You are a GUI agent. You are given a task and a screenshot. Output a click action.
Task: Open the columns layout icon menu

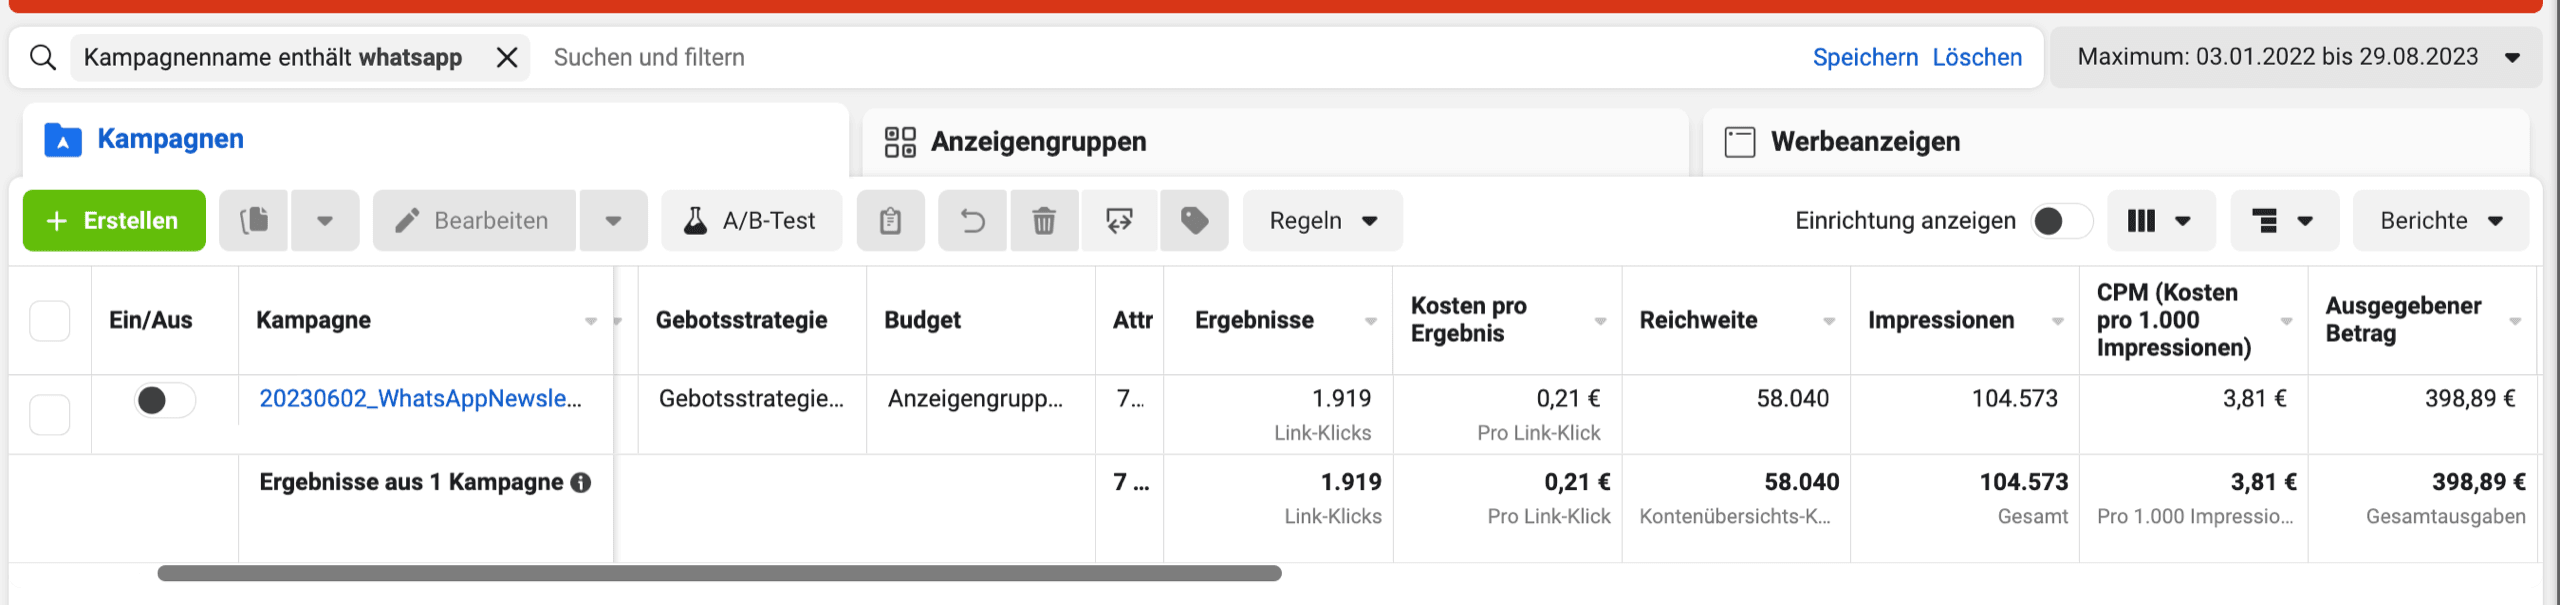click(2160, 220)
